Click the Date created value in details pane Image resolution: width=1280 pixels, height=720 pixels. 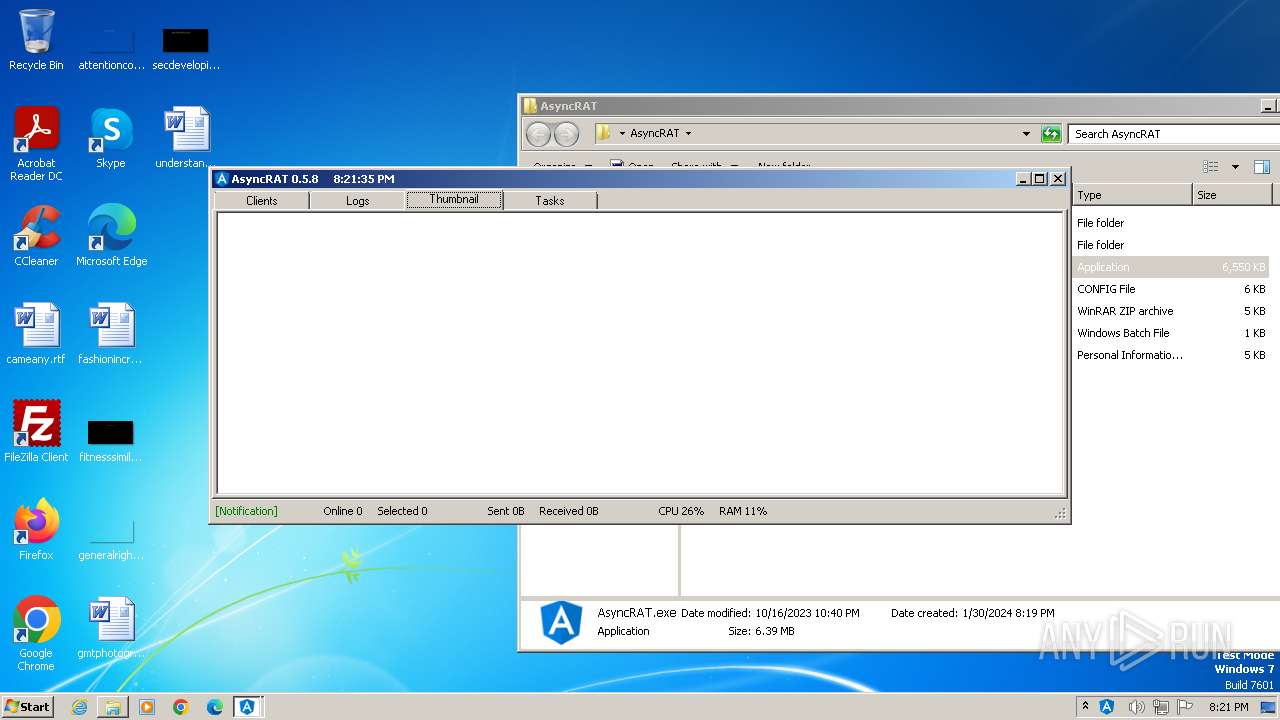point(1007,613)
